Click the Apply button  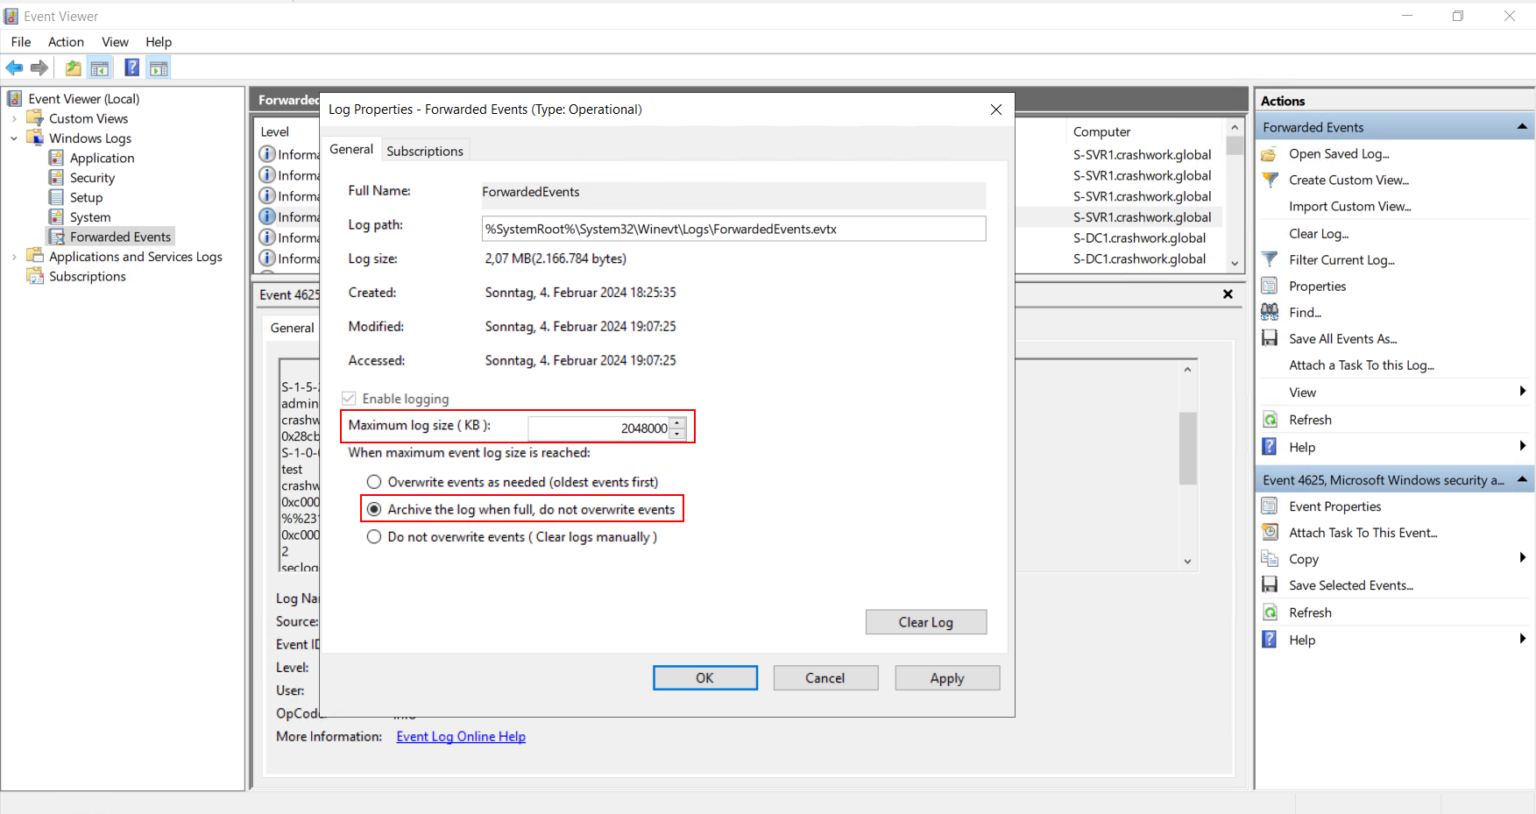pyautogui.click(x=946, y=678)
